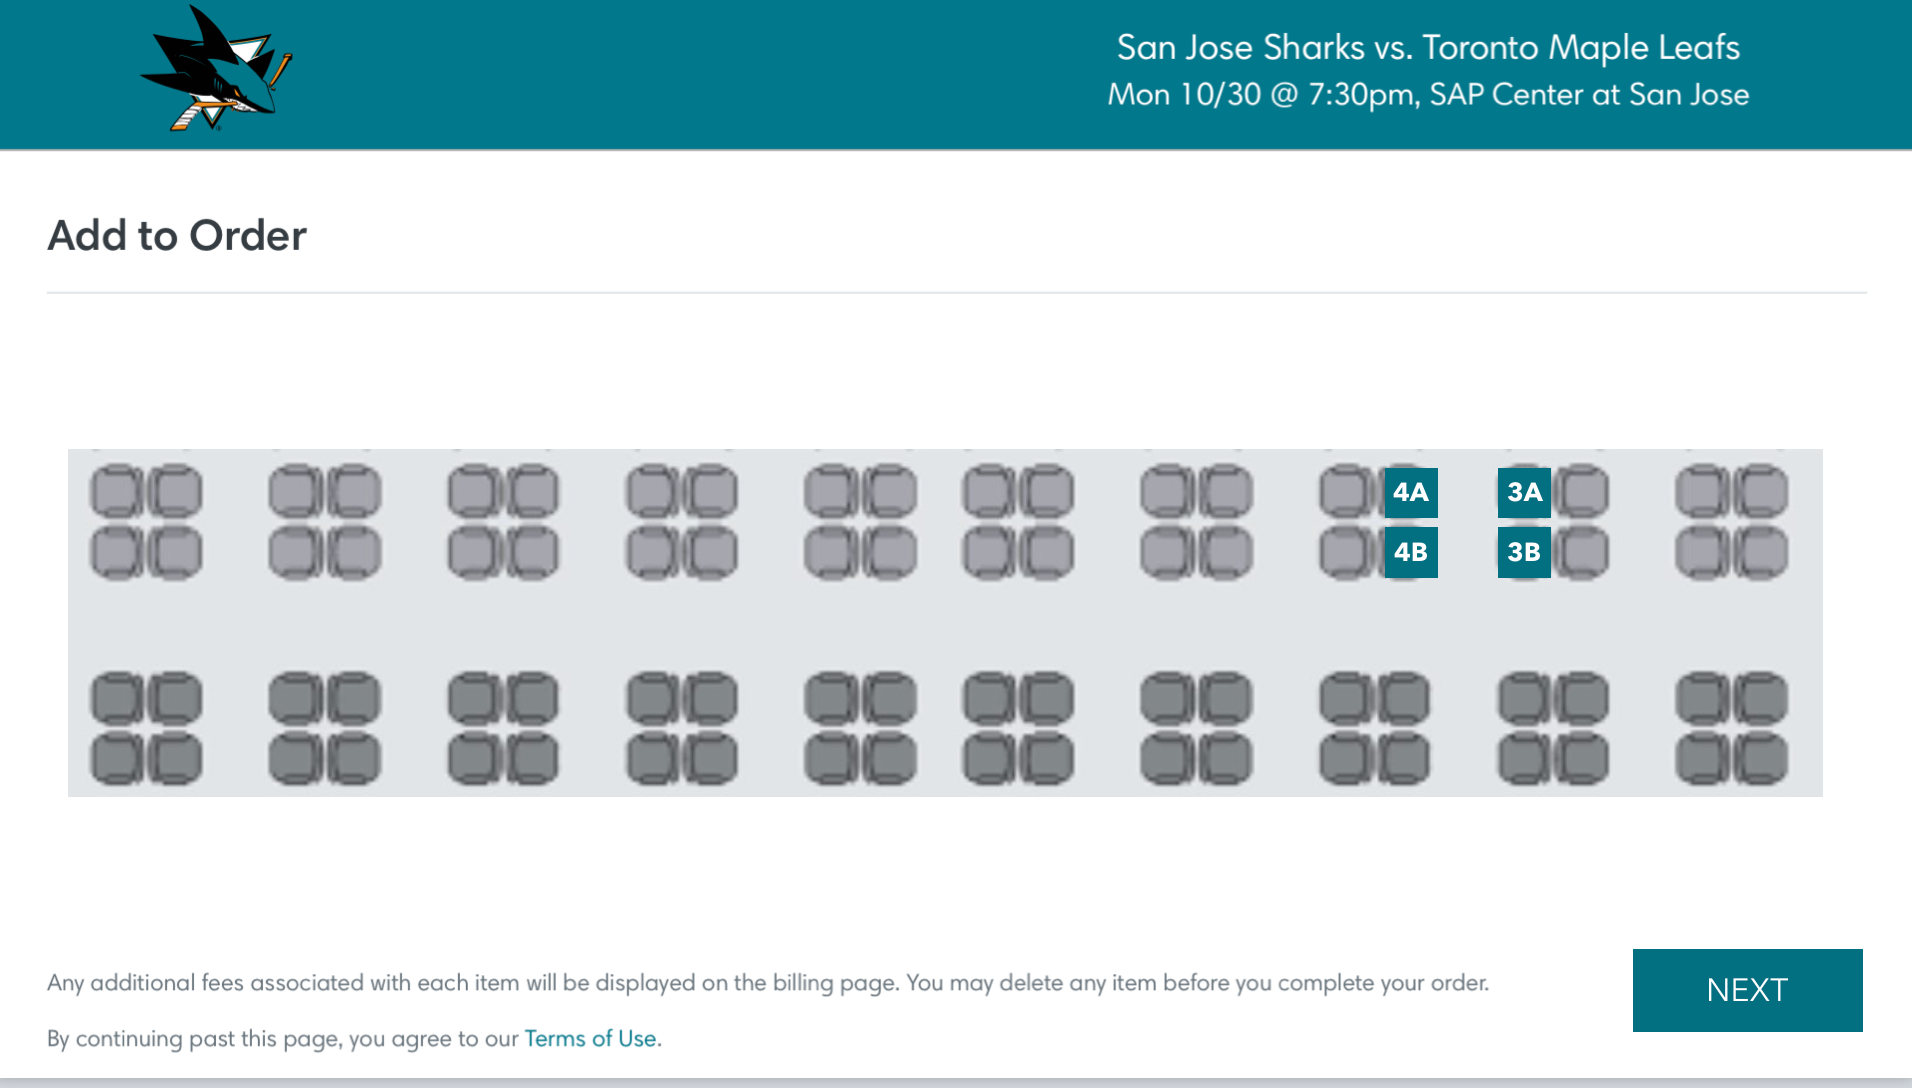
Task: Select seat 3A
Action: pos(1523,492)
